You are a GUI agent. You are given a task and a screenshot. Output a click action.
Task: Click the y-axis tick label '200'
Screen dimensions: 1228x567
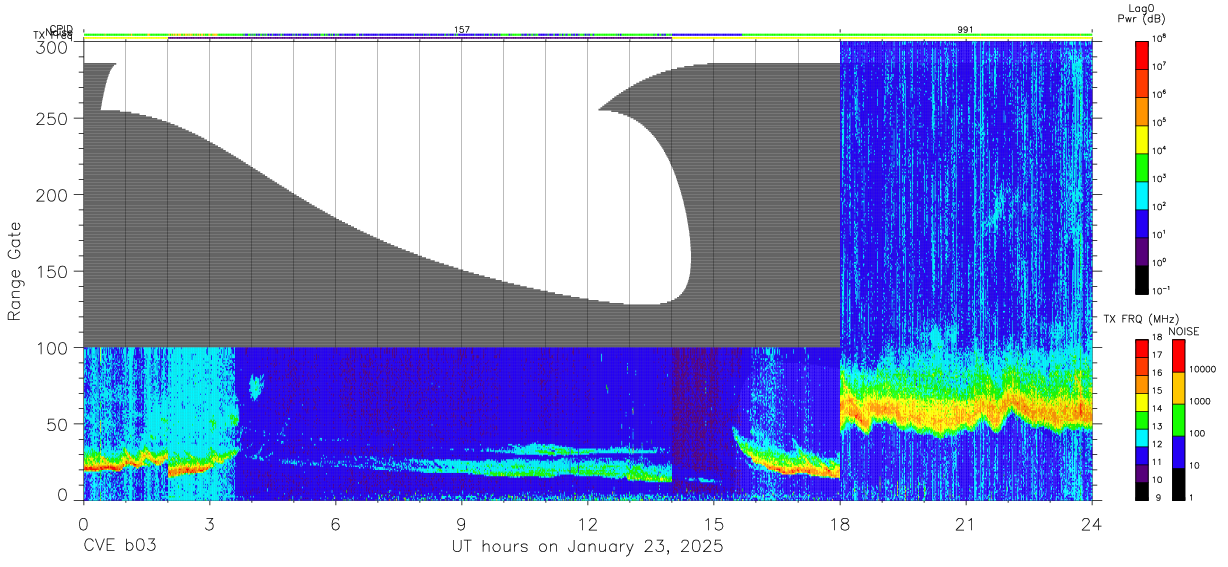coord(54,194)
